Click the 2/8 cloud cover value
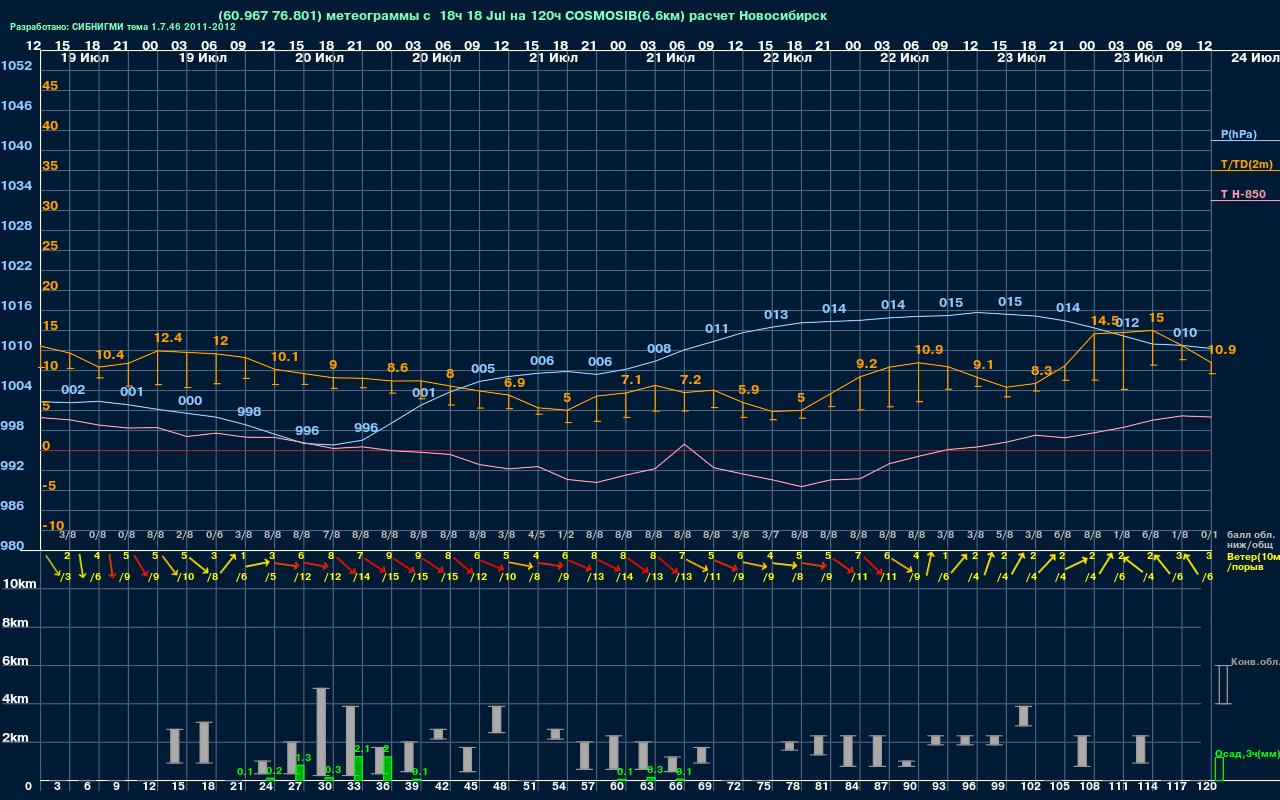The width and height of the screenshot is (1280, 800). pyautogui.click(x=185, y=535)
